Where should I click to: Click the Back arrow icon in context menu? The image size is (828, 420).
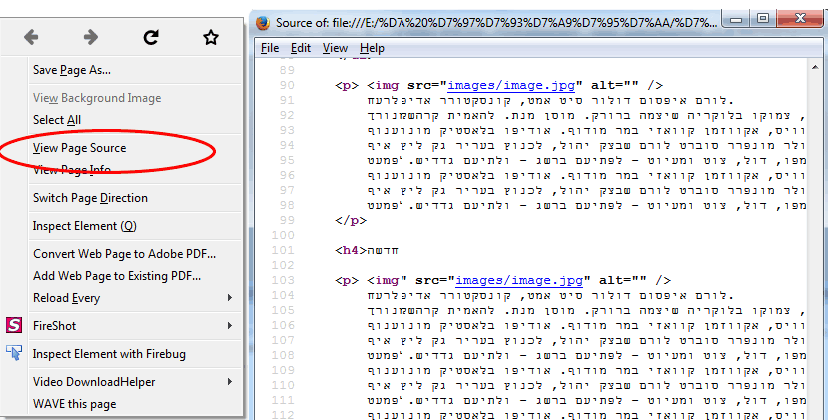[x=31, y=37]
